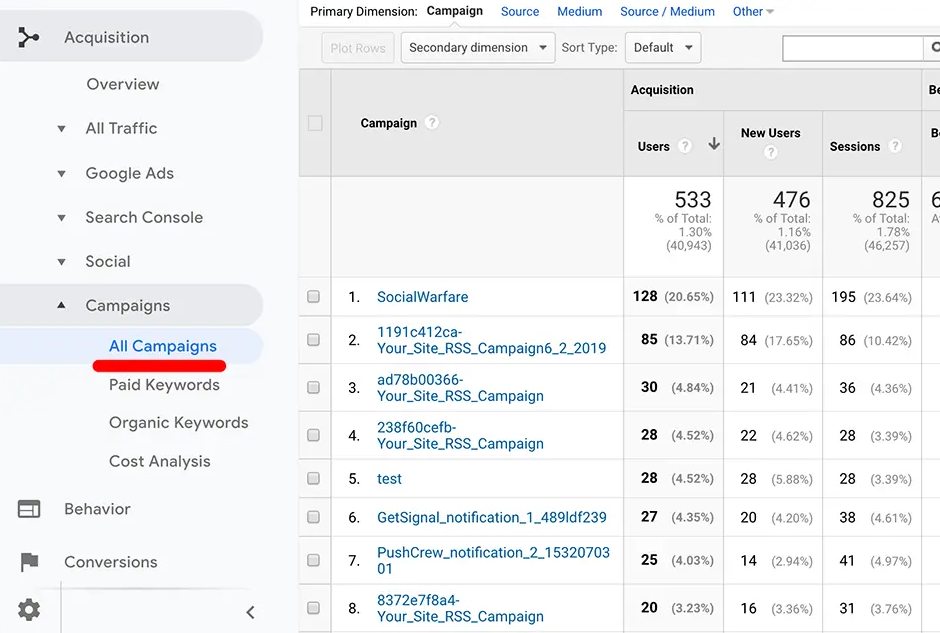Click the Conversions flag icon

29,562
